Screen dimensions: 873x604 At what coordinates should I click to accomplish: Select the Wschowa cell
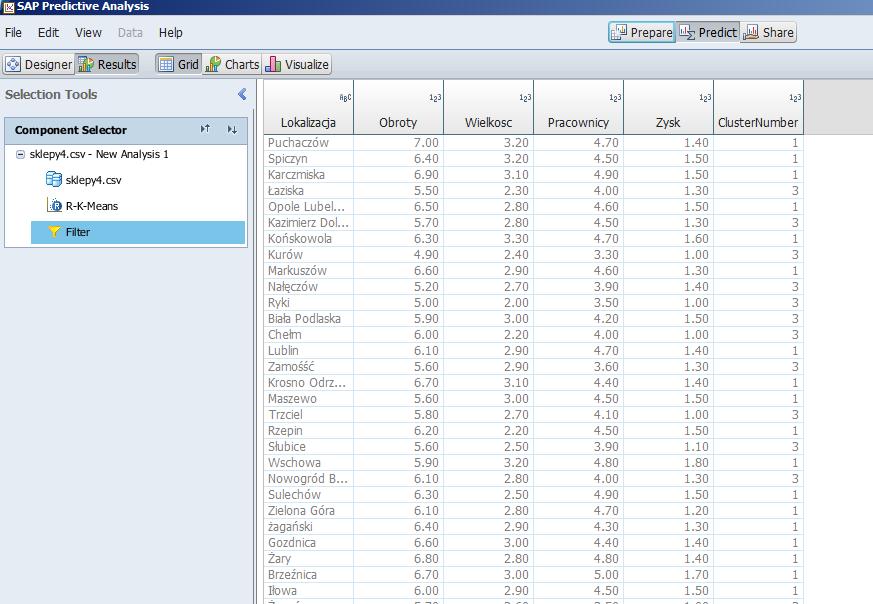click(x=308, y=463)
